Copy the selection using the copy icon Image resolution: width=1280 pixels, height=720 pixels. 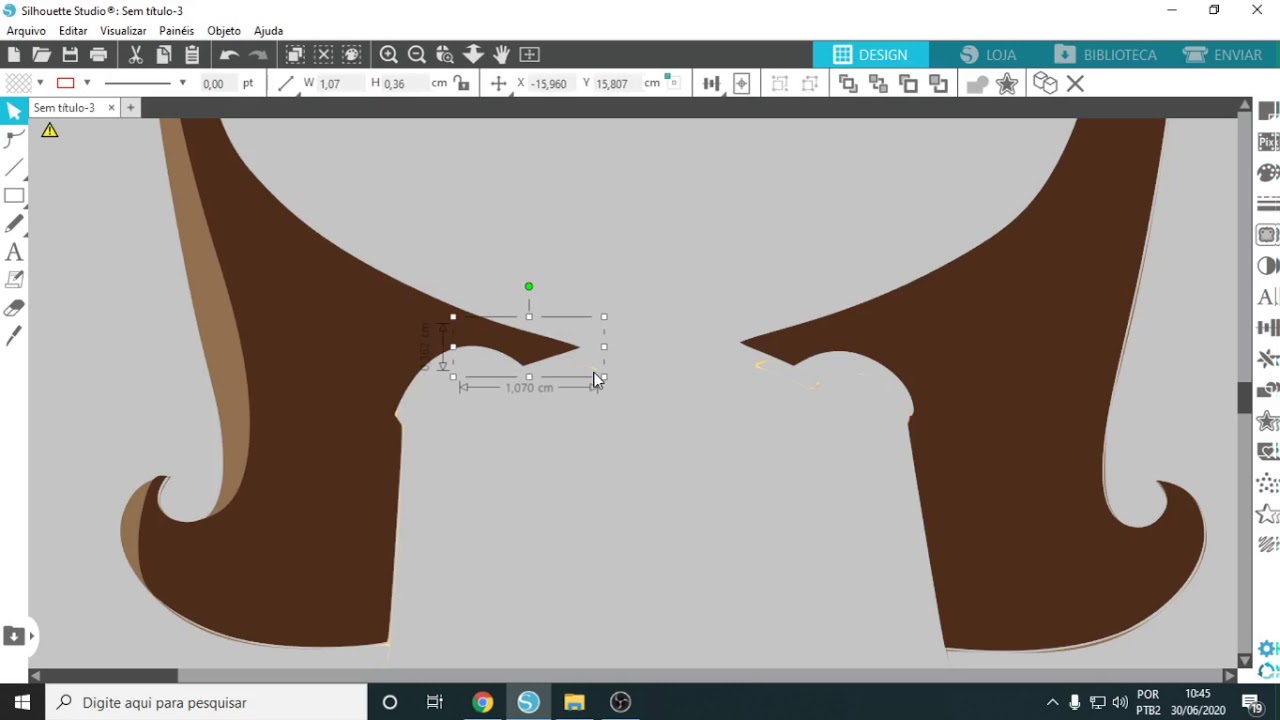(x=164, y=55)
